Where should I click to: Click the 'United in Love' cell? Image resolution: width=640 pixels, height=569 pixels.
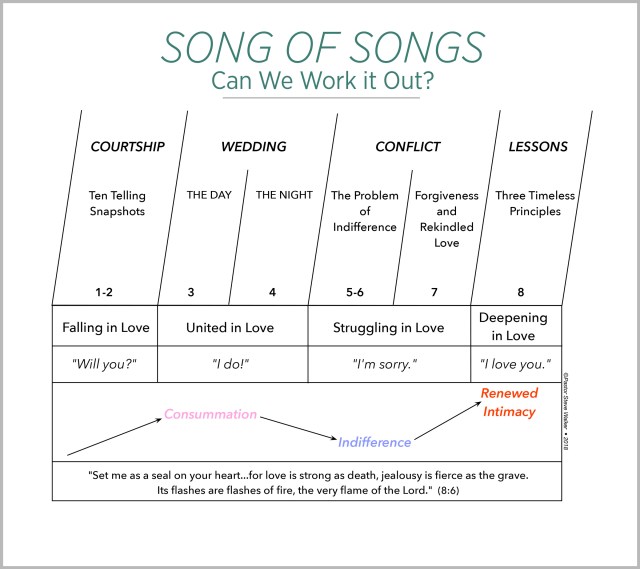point(231,327)
